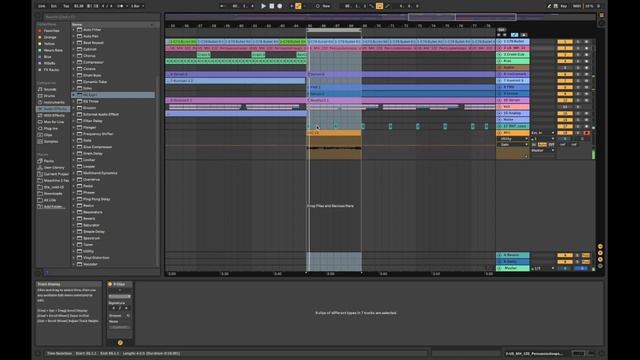Unfold the 1-C78 Bullet track

[500, 42]
